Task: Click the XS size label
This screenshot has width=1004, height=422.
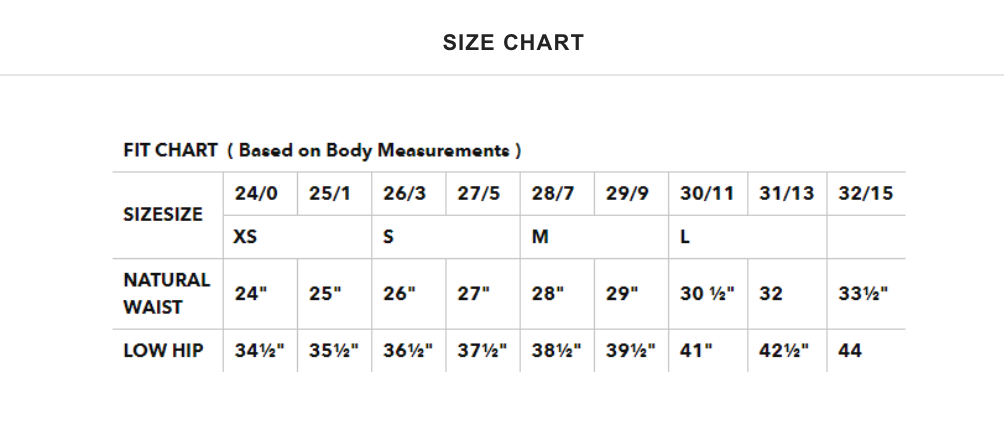Action: tap(245, 237)
